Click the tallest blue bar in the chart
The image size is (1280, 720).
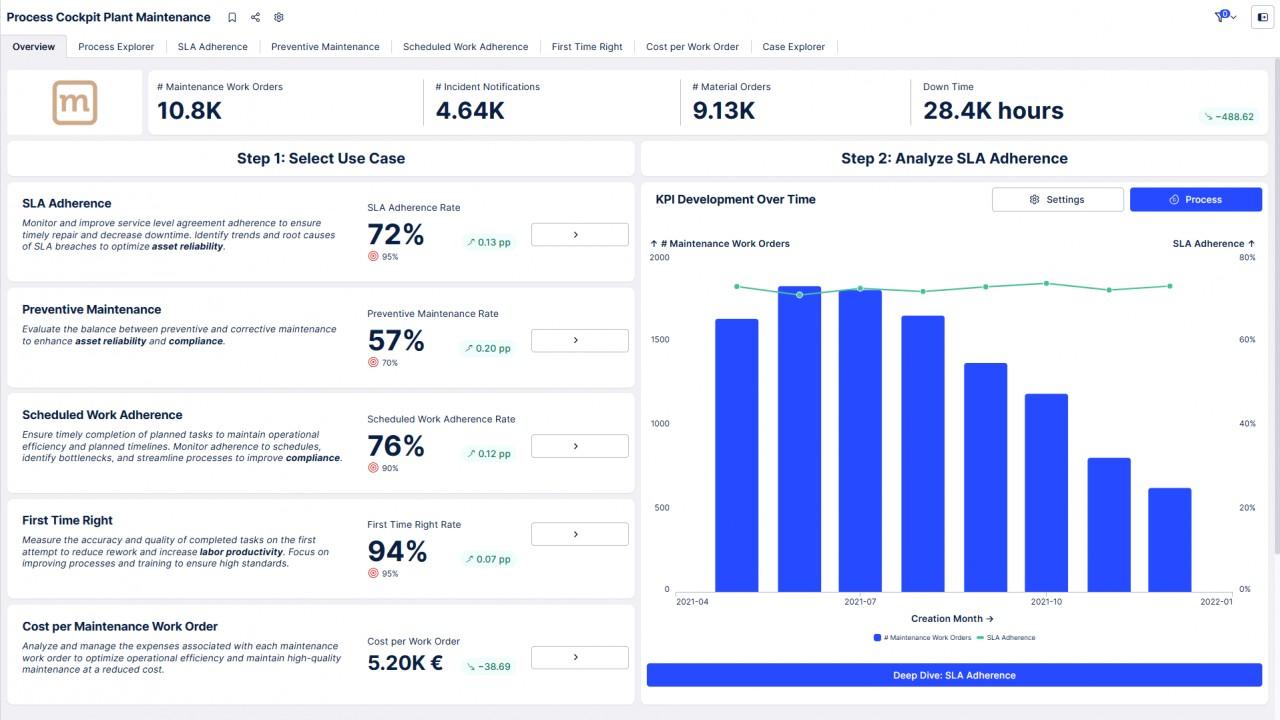click(x=799, y=440)
